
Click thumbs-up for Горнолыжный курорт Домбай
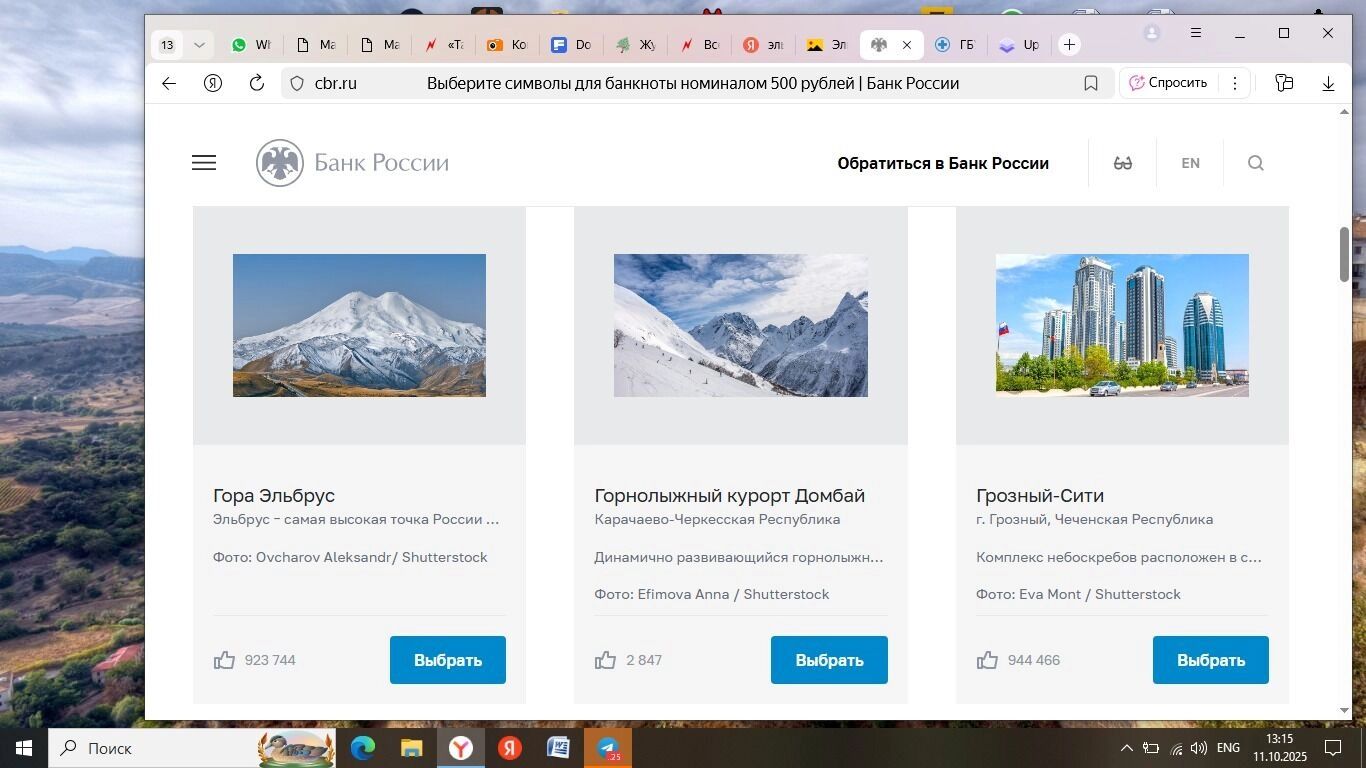coord(606,660)
